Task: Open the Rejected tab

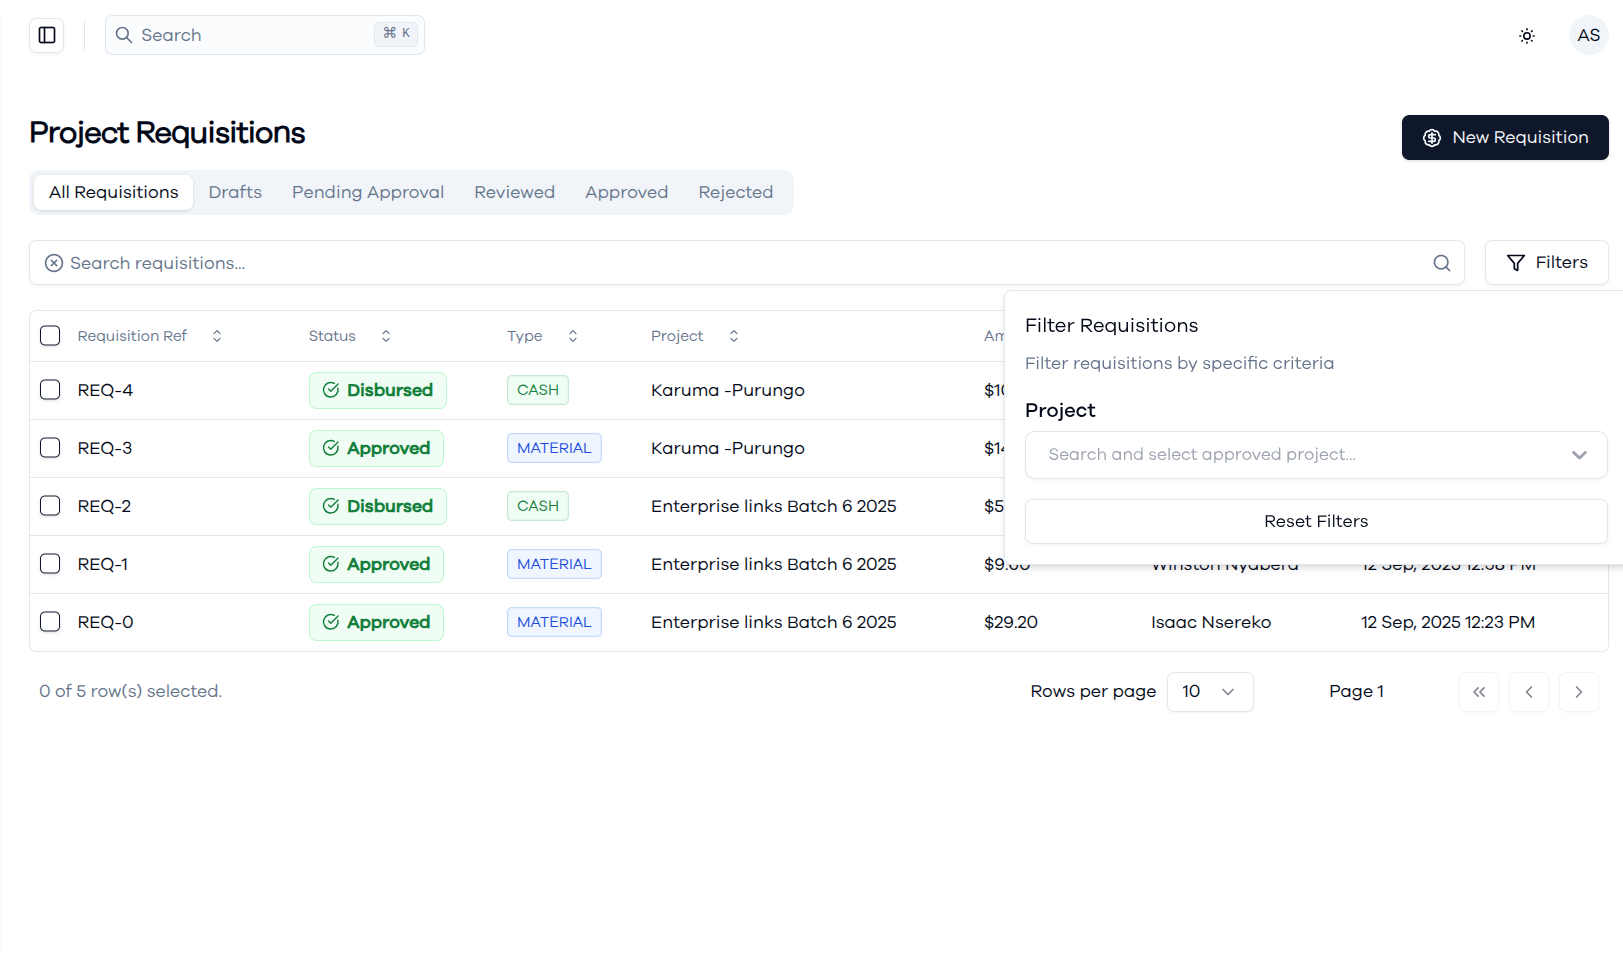Action: [x=736, y=192]
